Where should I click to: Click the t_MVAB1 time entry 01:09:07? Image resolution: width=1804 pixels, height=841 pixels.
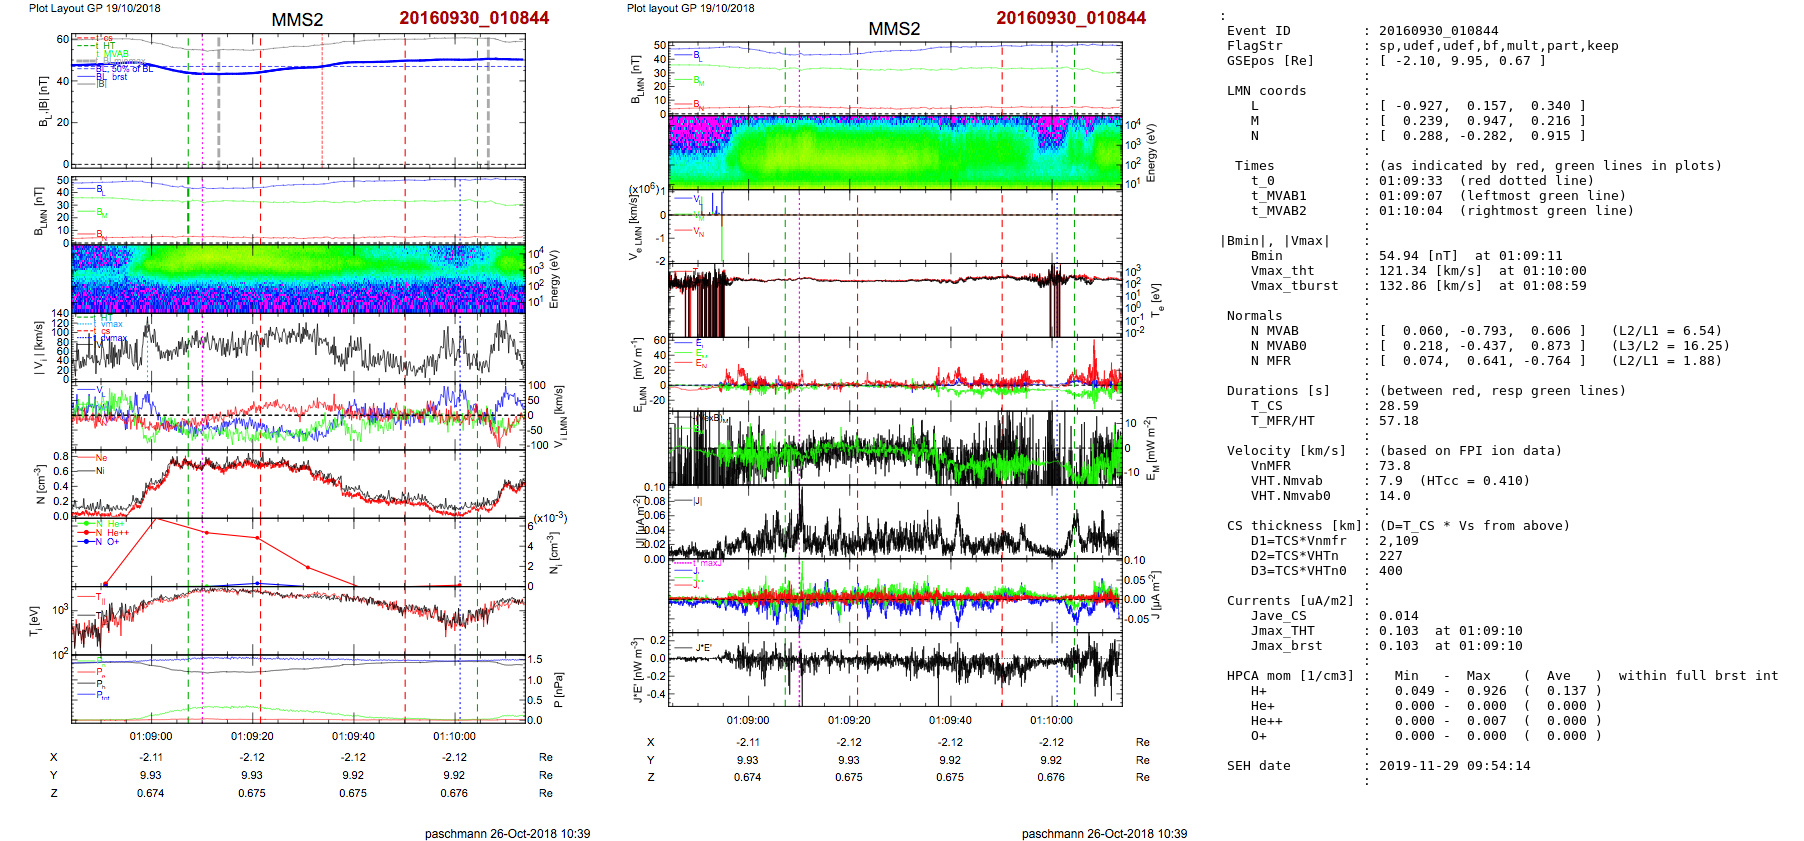pos(1410,196)
